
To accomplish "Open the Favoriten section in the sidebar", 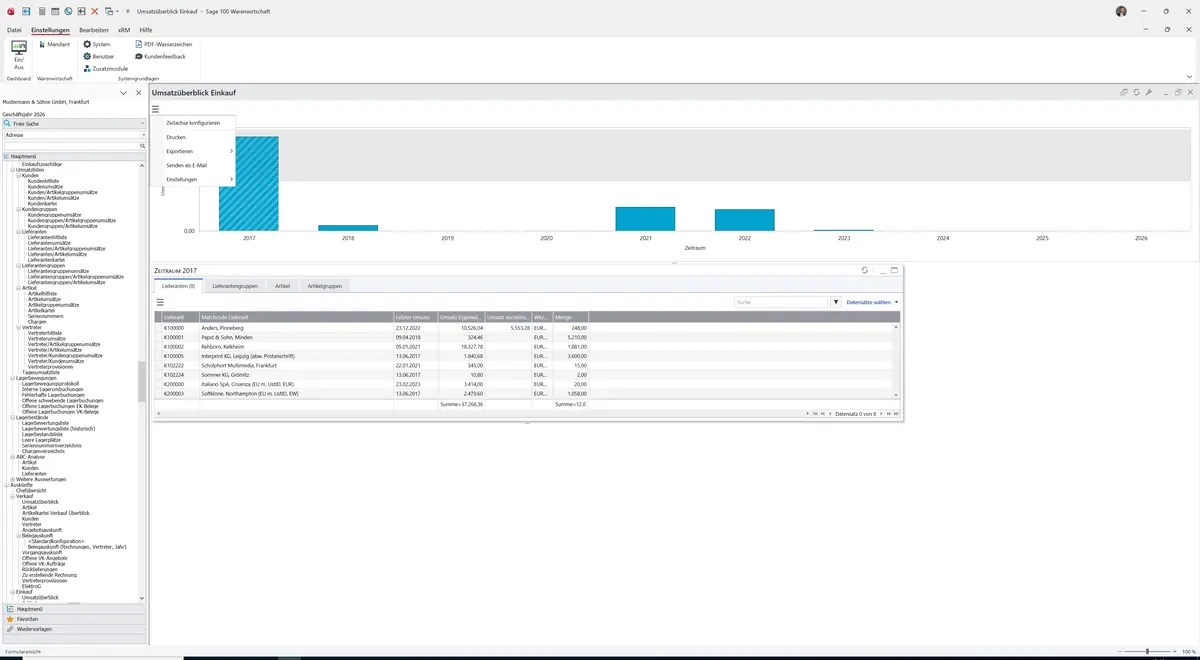I will coord(74,619).
